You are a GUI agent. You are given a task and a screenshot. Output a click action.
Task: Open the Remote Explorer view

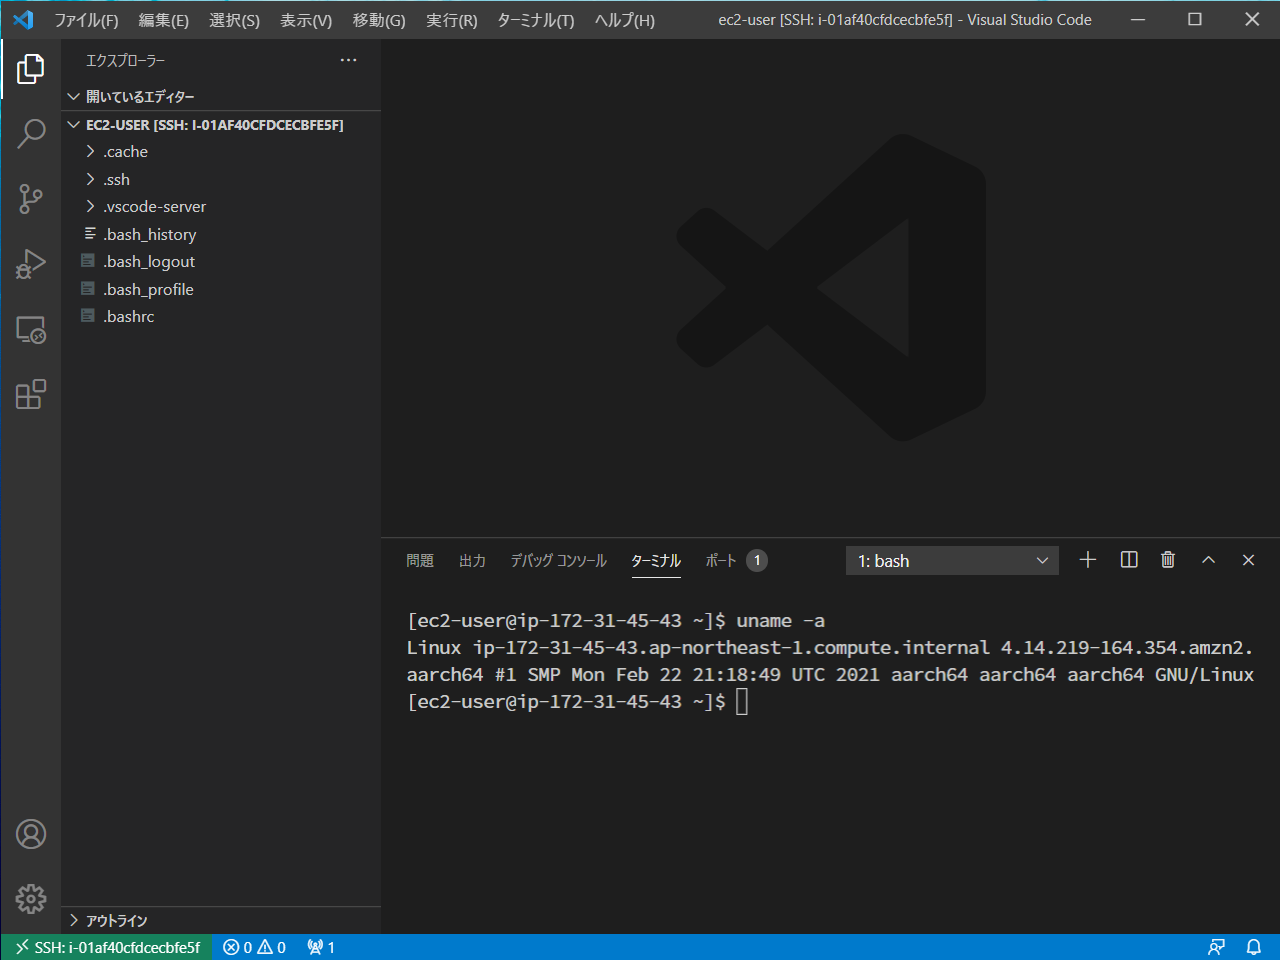click(x=31, y=330)
